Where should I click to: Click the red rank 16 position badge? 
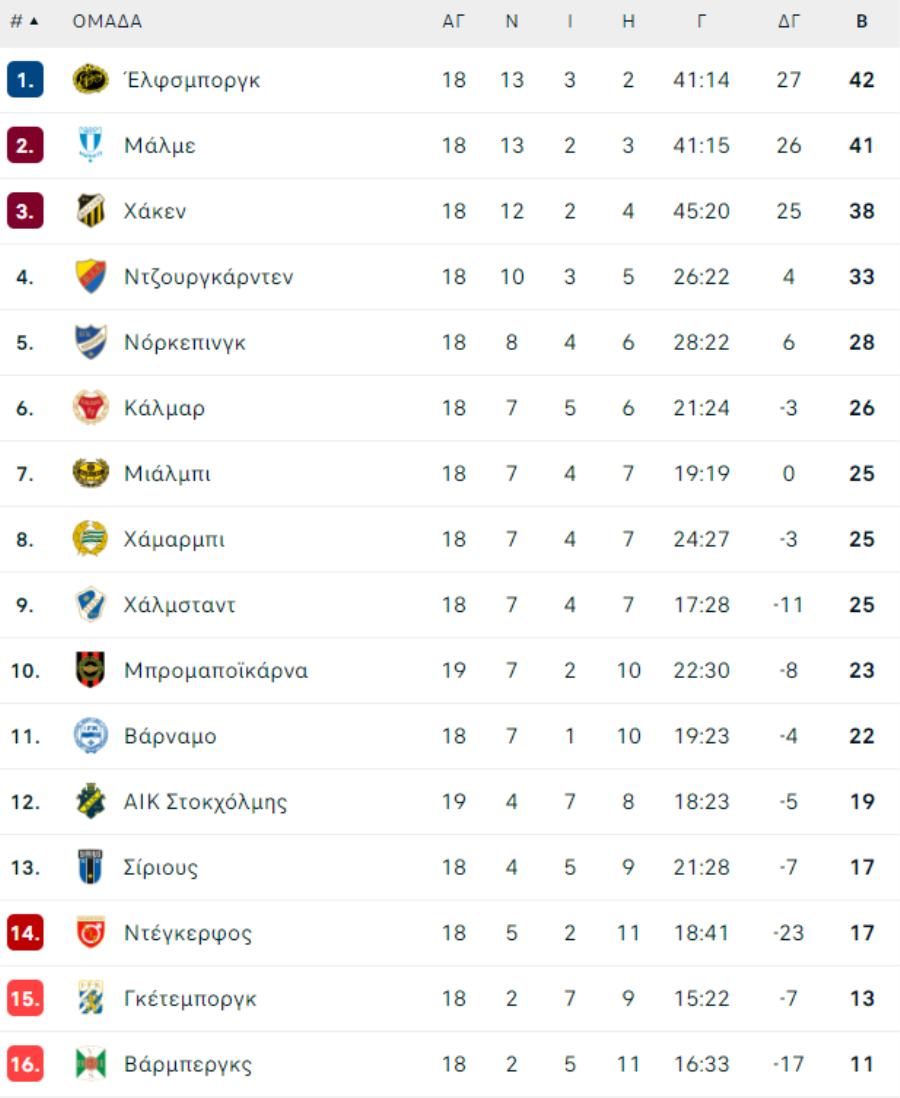(25, 1064)
